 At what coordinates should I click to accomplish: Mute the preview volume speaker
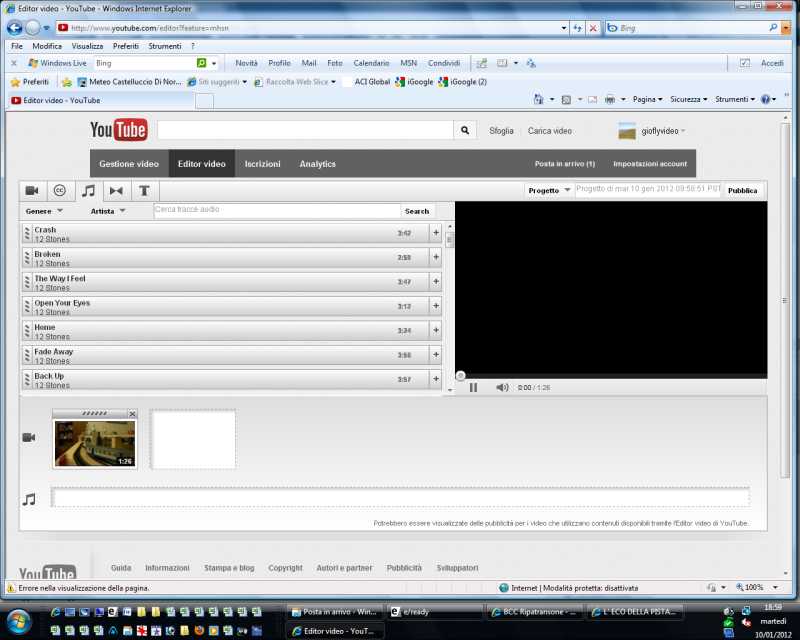[502, 388]
